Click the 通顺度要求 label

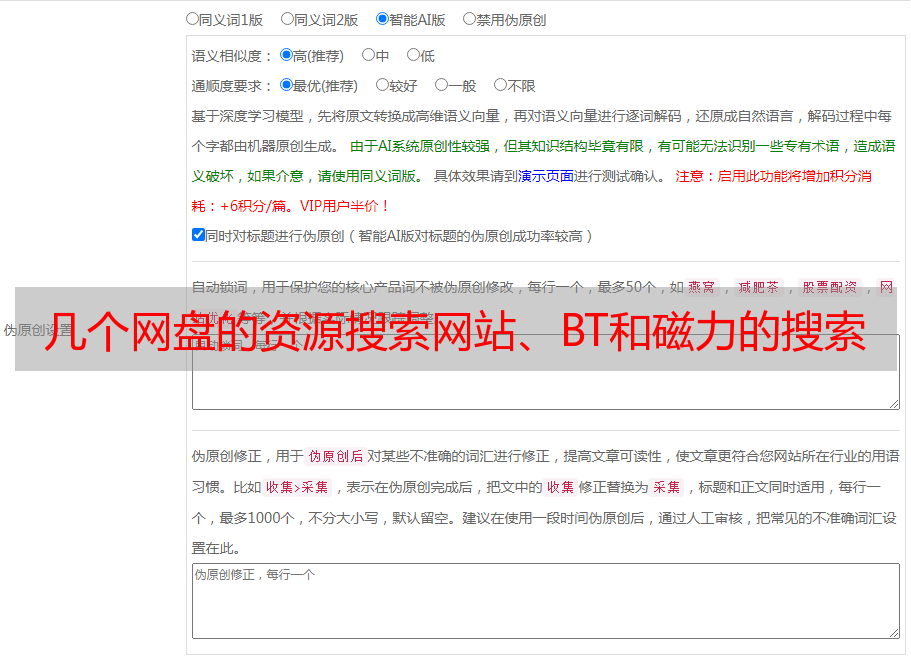coord(231,86)
